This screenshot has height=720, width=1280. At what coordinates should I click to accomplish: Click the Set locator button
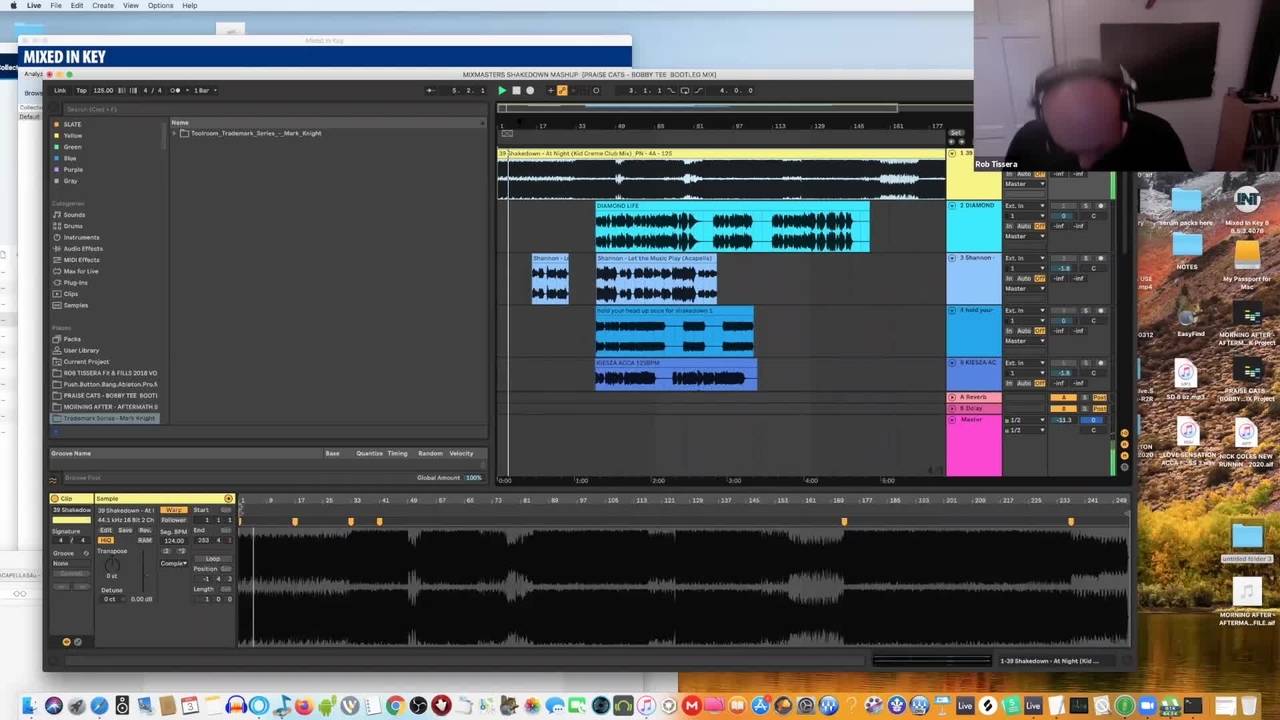click(x=956, y=133)
